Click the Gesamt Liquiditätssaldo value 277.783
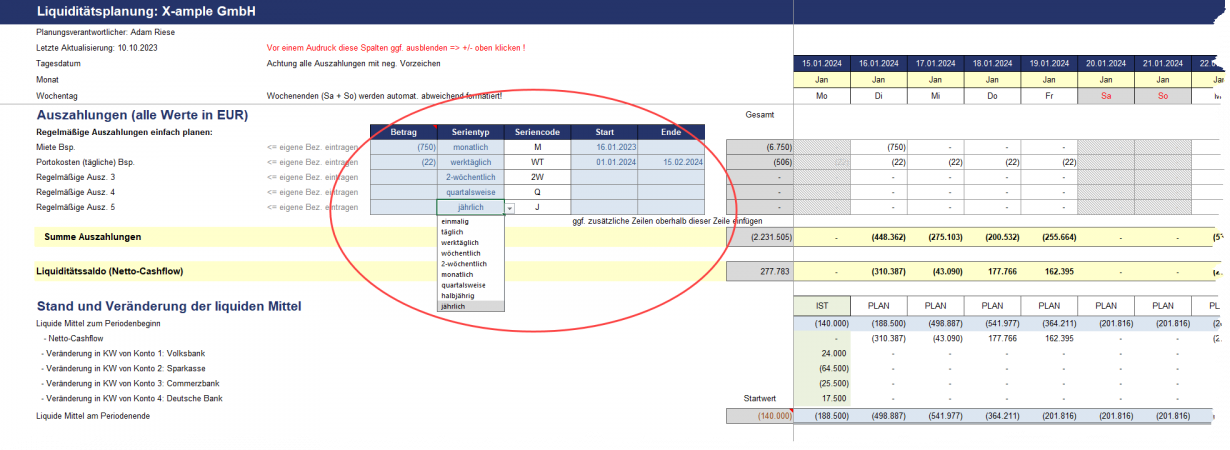The width and height of the screenshot is (1230, 450). coord(758,271)
